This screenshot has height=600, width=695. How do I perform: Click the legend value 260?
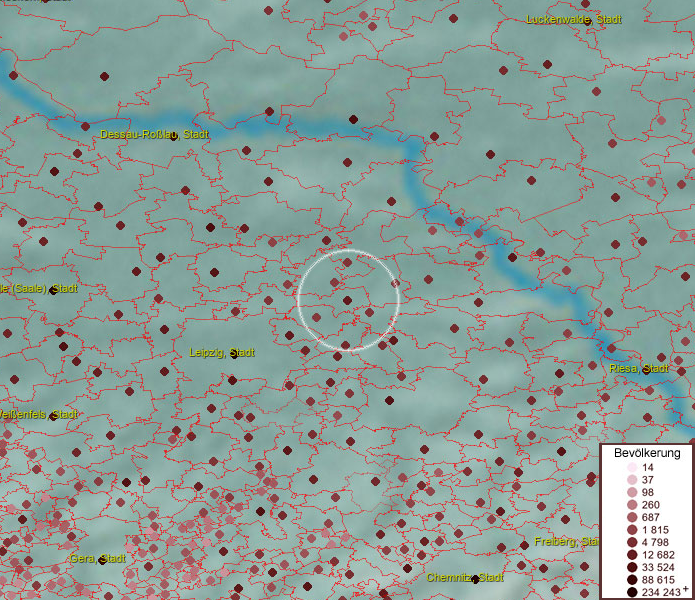point(651,505)
